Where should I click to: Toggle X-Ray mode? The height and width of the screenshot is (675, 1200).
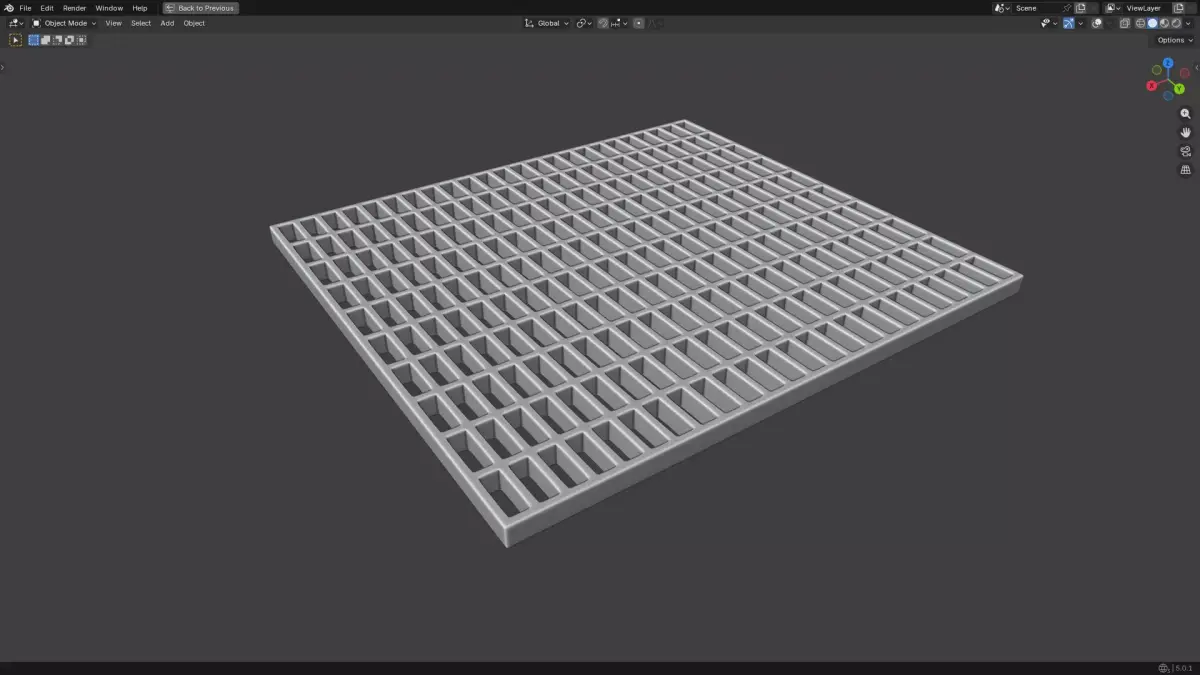click(x=1125, y=23)
